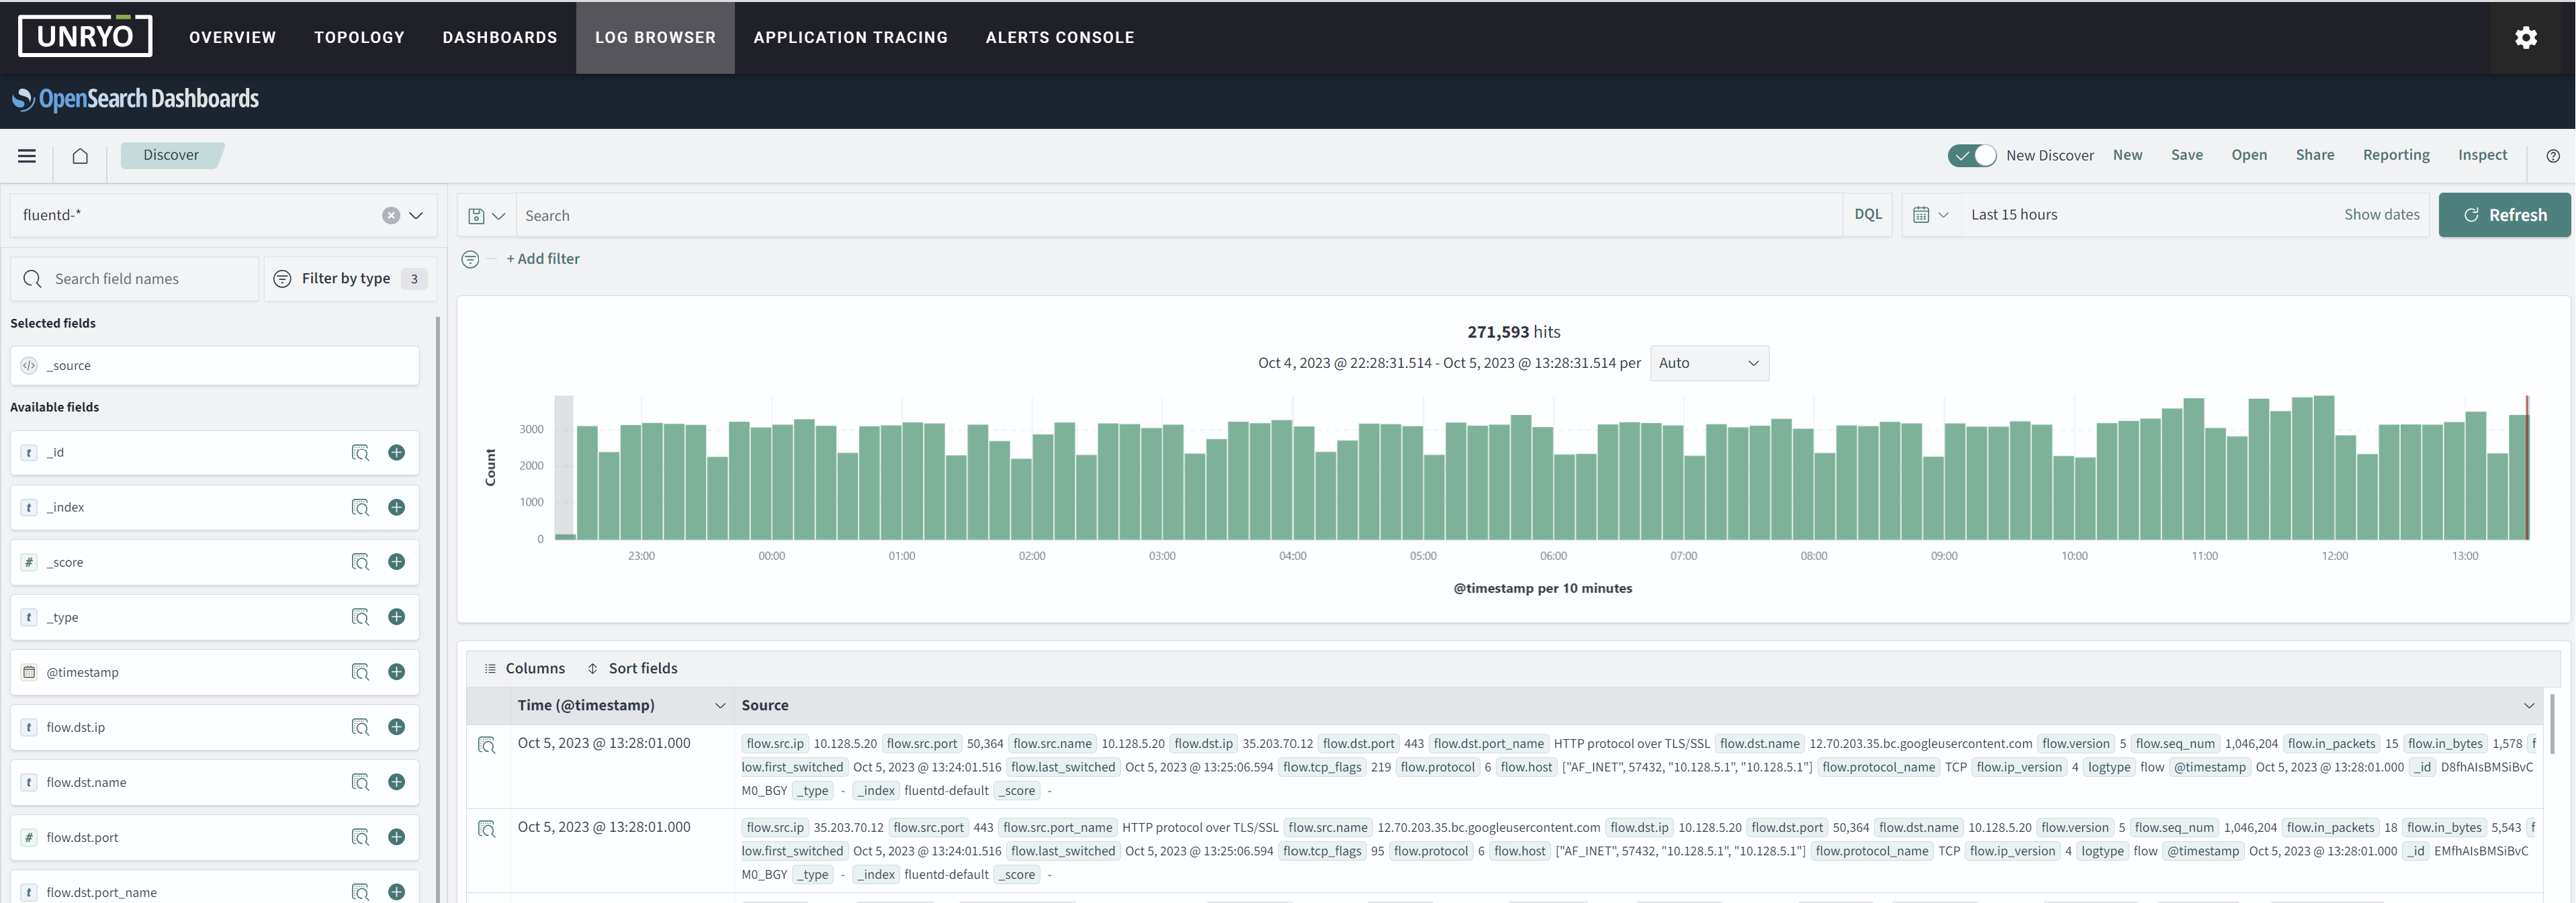Click the Refresh button

[x=2504, y=215]
